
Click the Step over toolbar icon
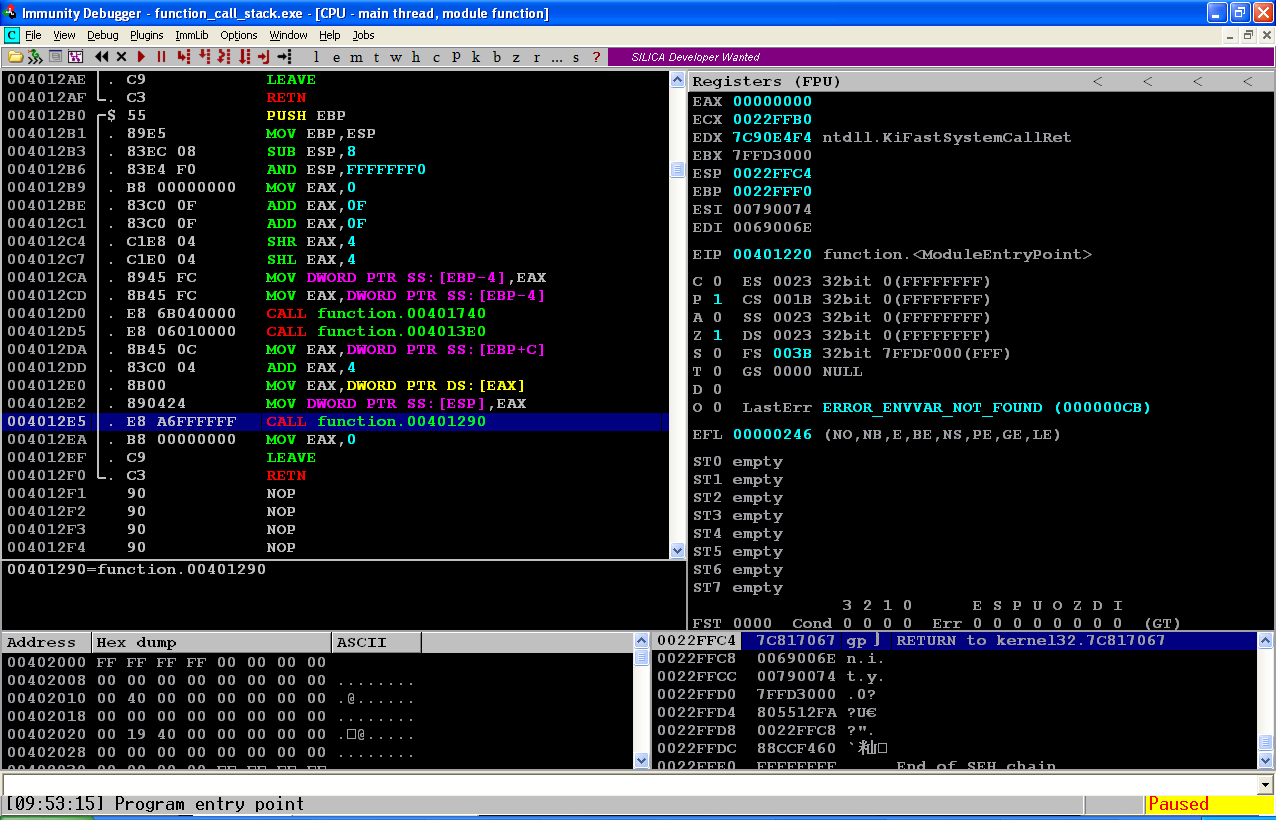coord(204,57)
